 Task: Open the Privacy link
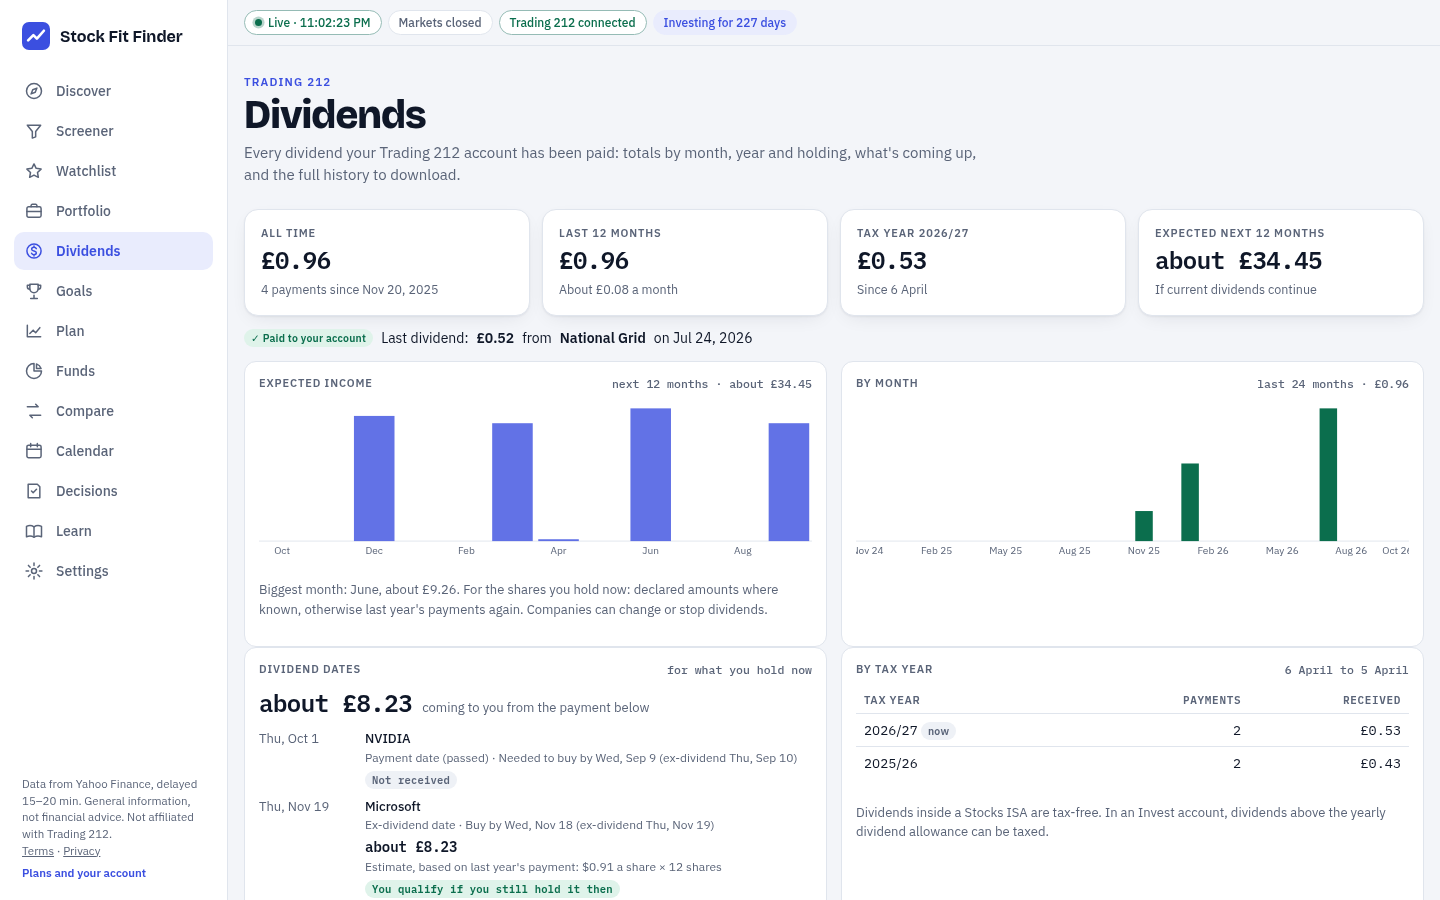pos(82,851)
